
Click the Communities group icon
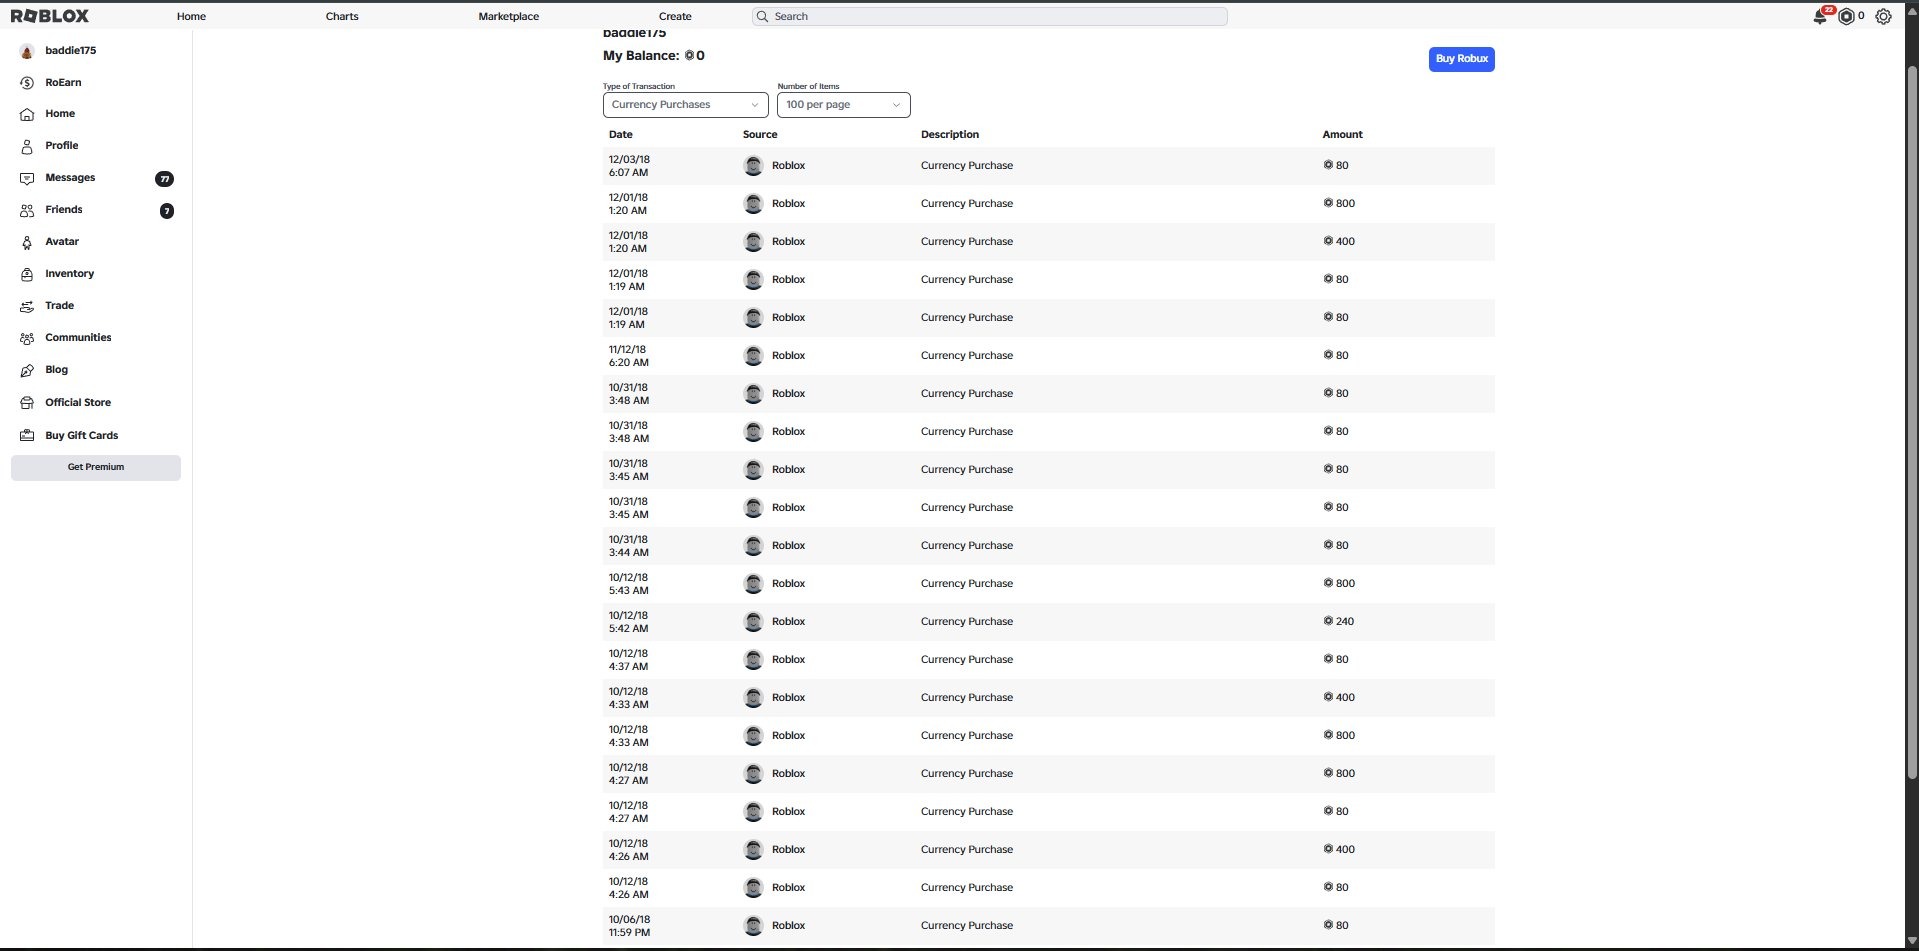(x=27, y=338)
